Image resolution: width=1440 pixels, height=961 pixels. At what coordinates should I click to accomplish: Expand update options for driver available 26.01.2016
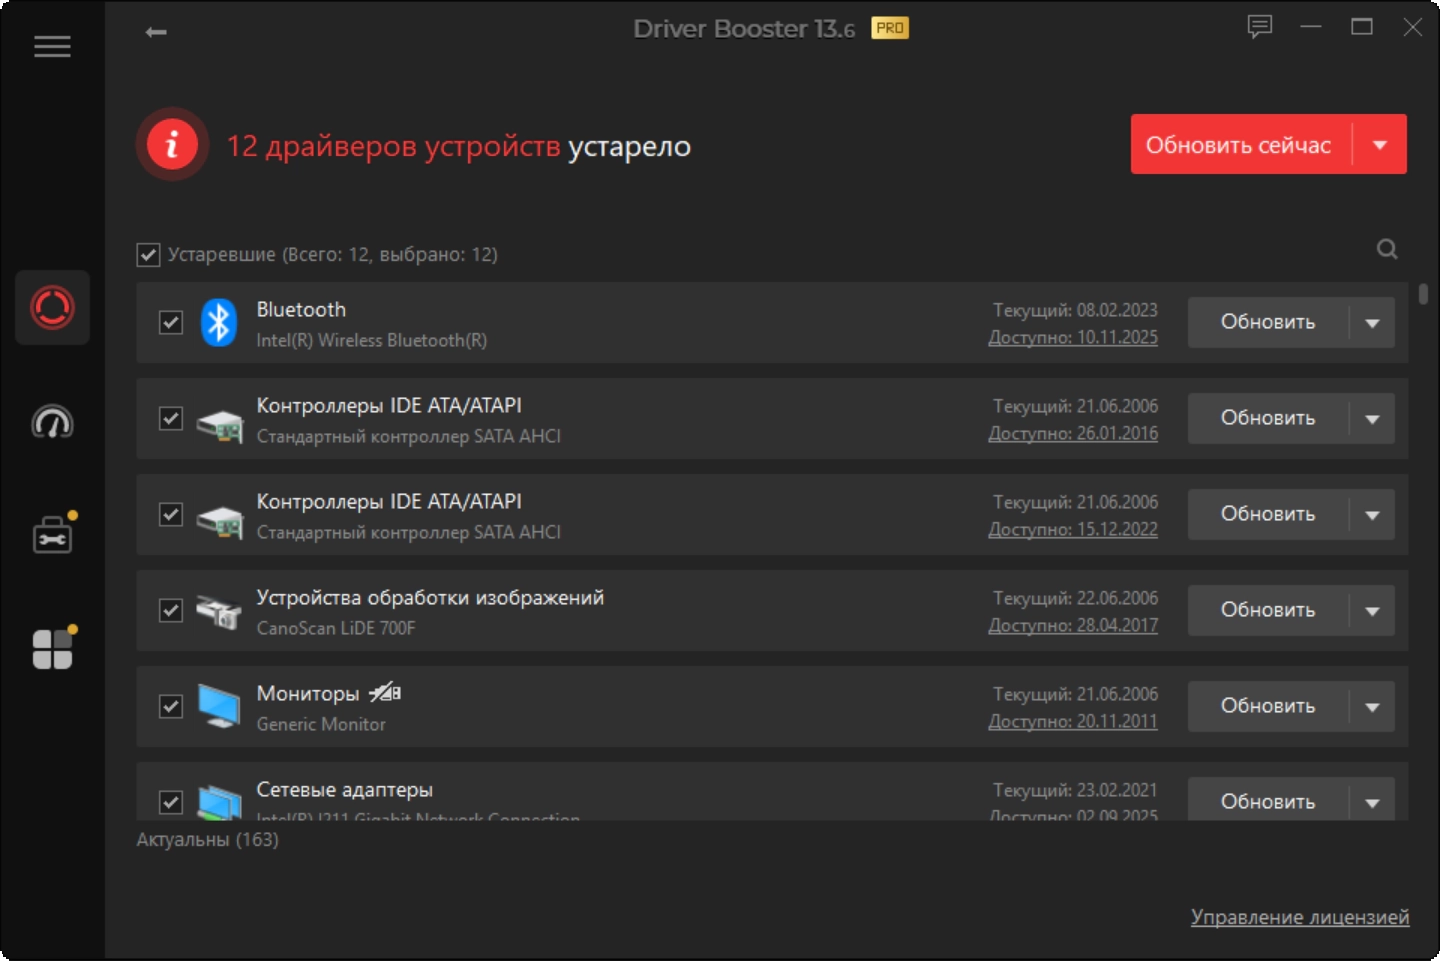point(1372,419)
